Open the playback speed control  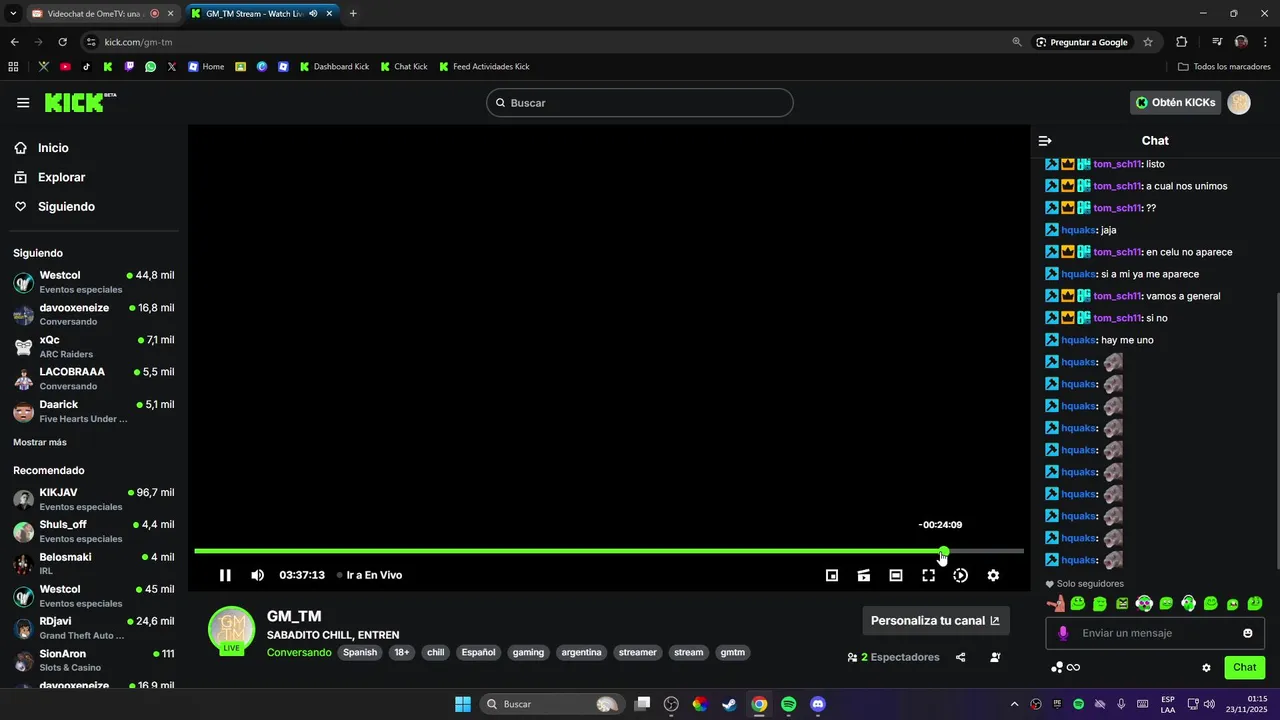coord(960,575)
